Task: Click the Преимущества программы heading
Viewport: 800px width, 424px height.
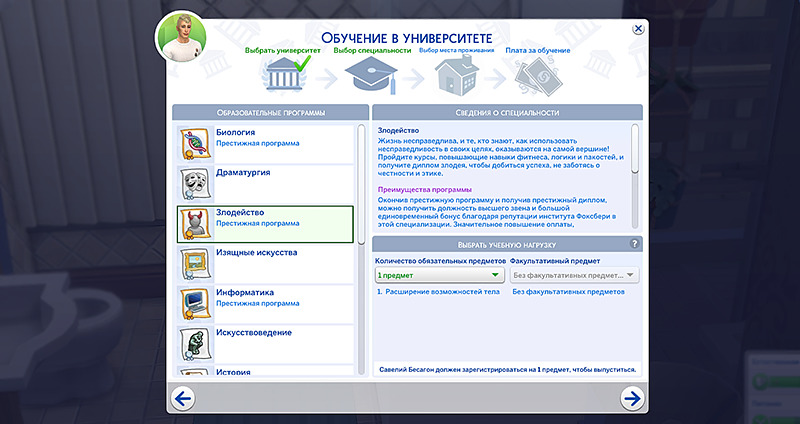Action: (425, 190)
